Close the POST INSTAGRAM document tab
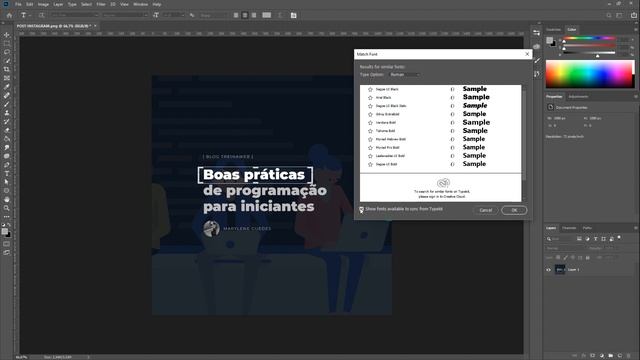This screenshot has height=360, width=640. click(x=96, y=26)
